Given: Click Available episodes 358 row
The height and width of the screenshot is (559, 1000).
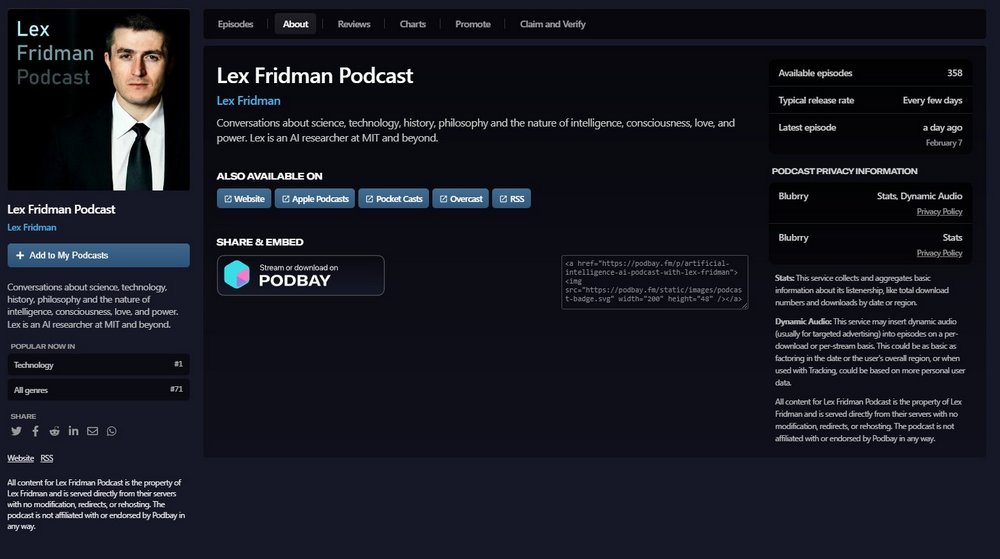Looking at the screenshot, I should [x=870, y=73].
